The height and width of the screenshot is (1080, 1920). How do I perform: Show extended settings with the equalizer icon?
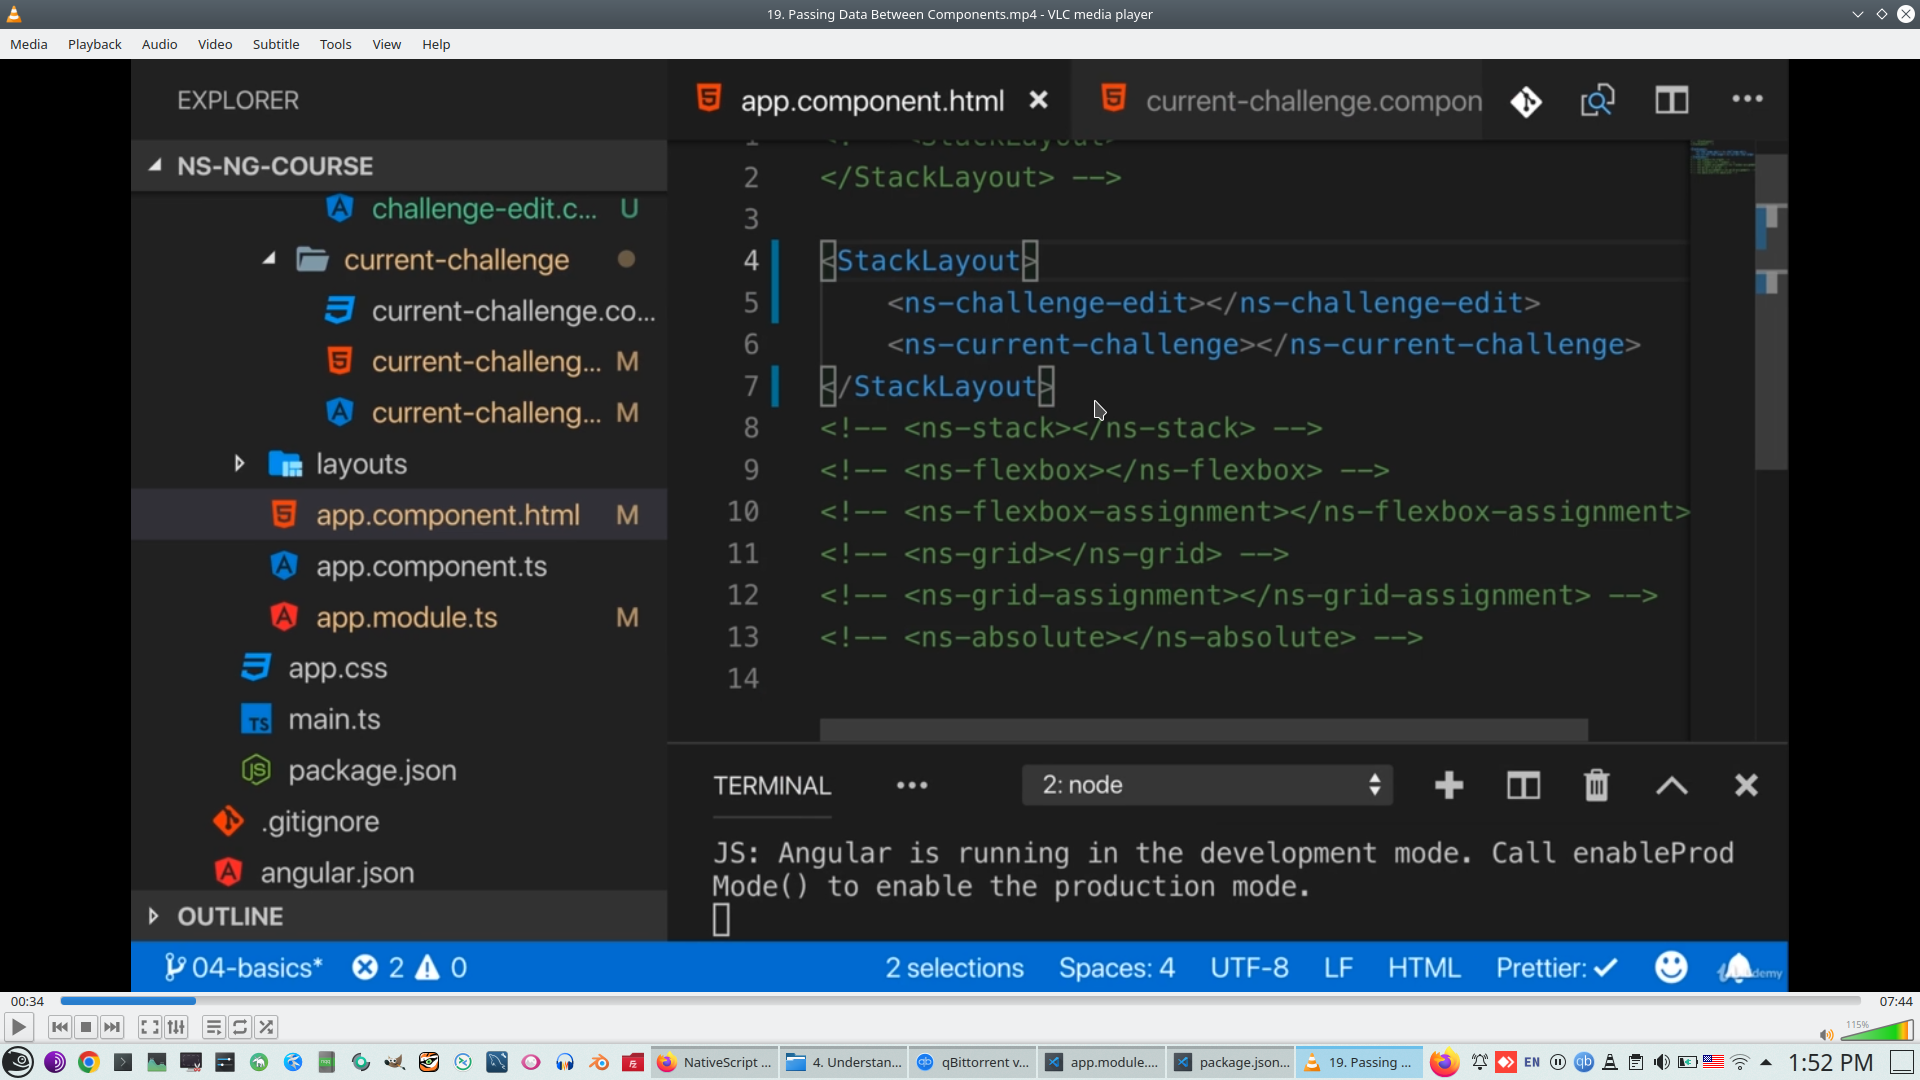coord(176,1027)
